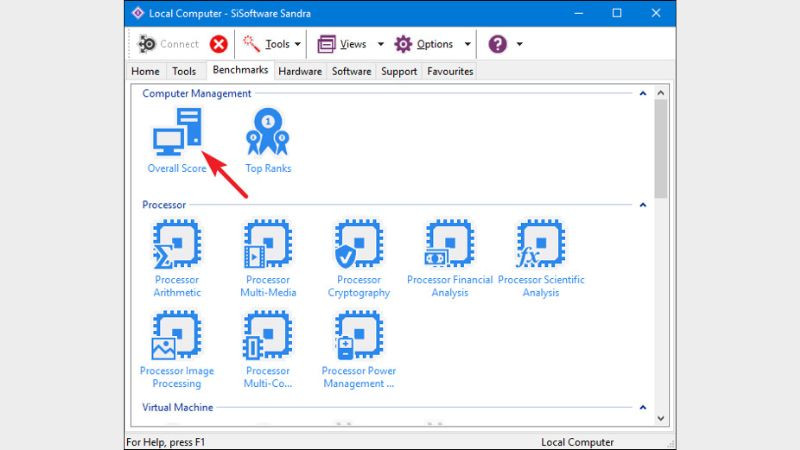
Task: Switch to the Software tab
Action: pos(352,71)
